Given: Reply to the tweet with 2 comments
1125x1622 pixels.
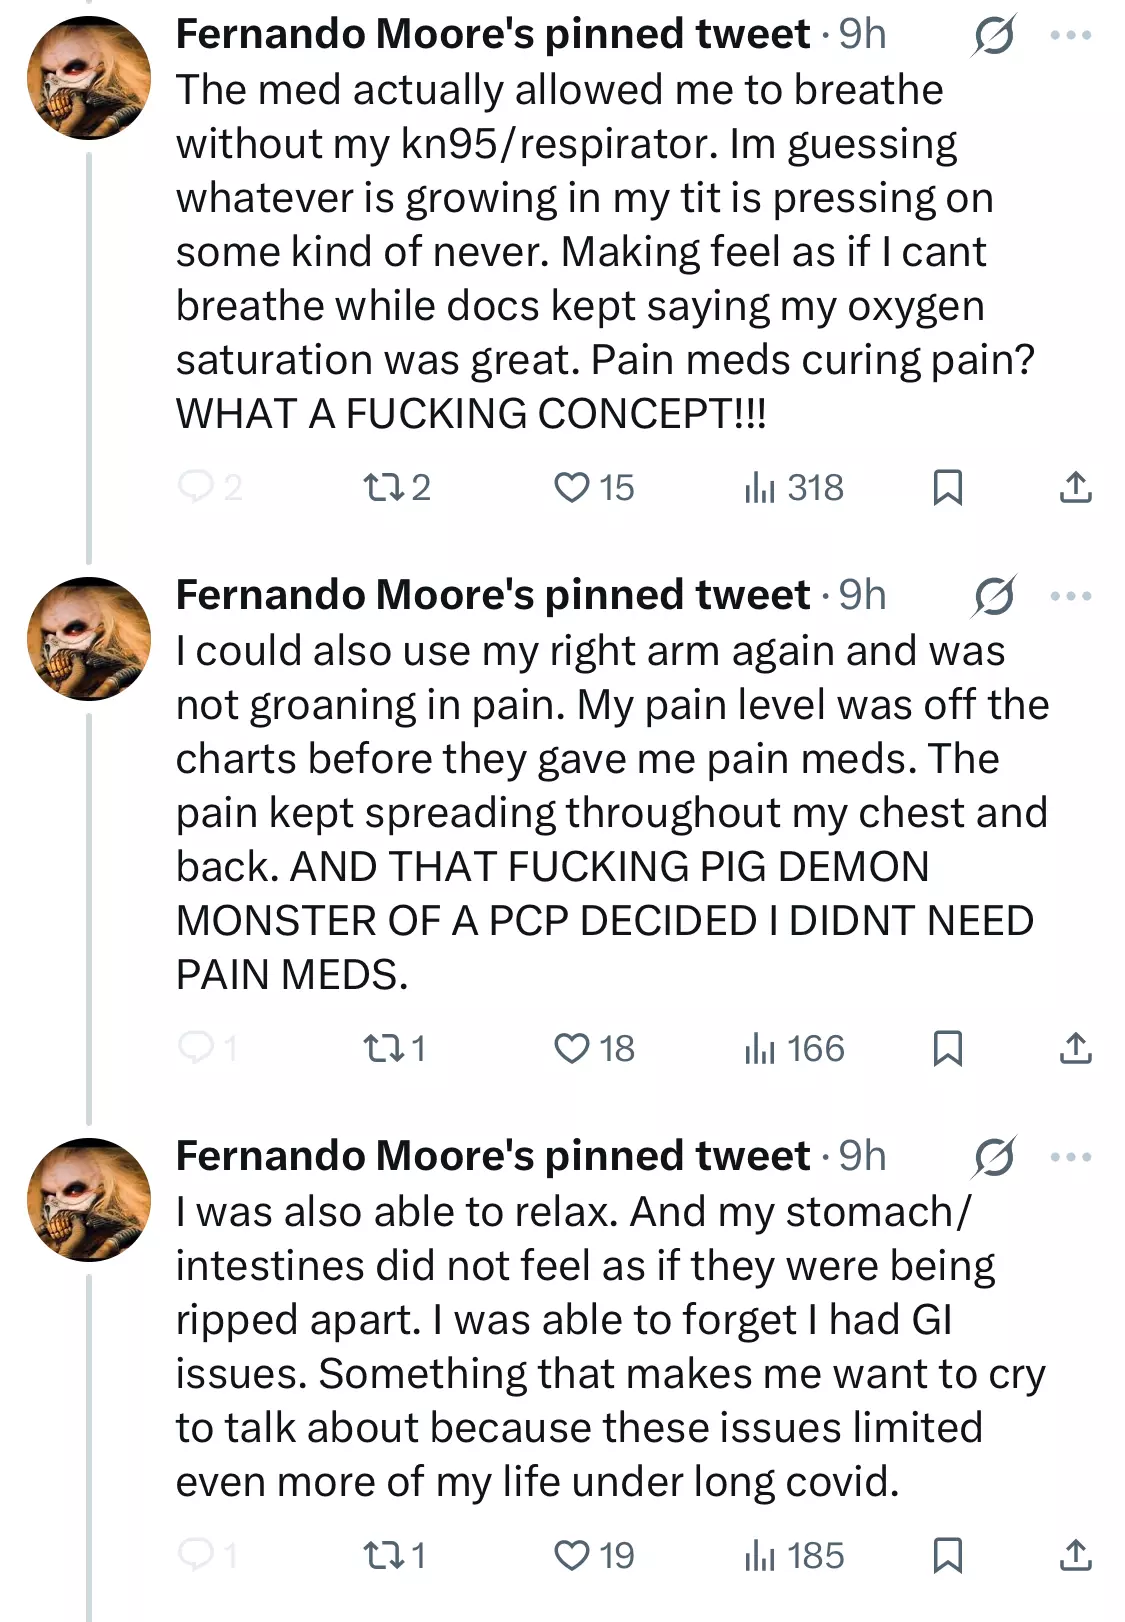Looking at the screenshot, I should click(x=210, y=488).
